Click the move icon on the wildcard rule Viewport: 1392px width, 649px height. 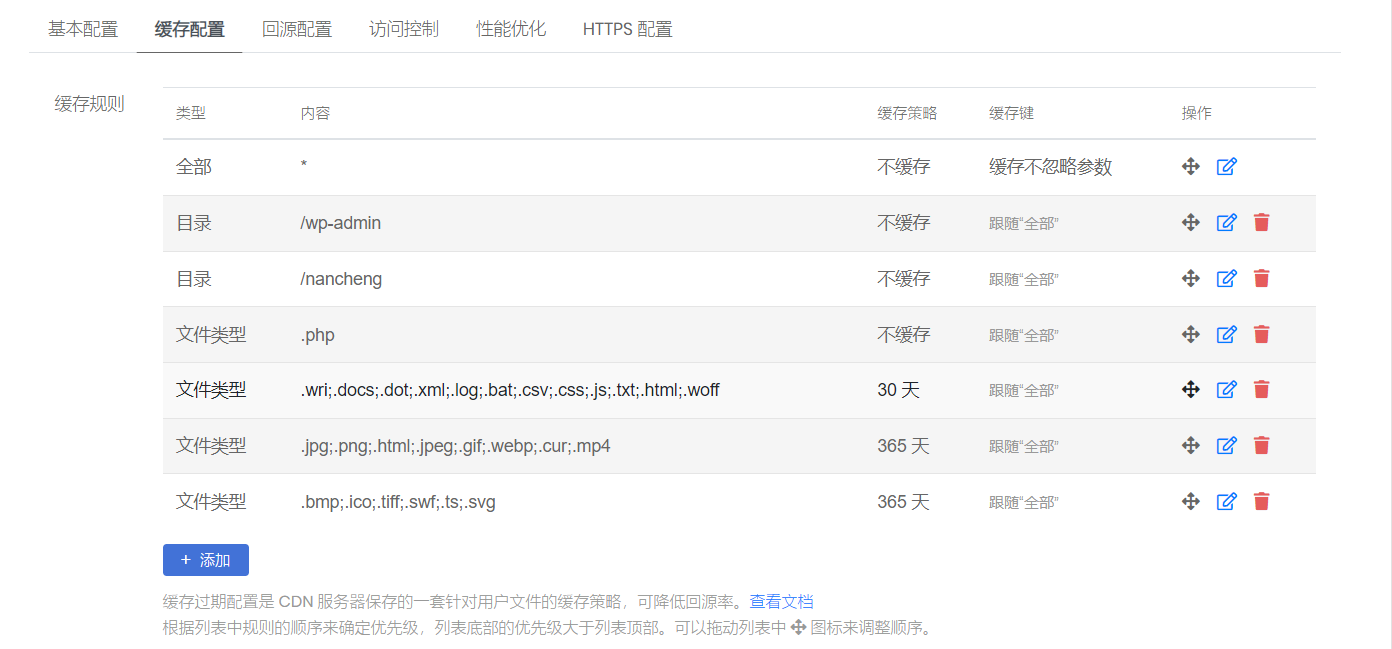pos(1190,166)
